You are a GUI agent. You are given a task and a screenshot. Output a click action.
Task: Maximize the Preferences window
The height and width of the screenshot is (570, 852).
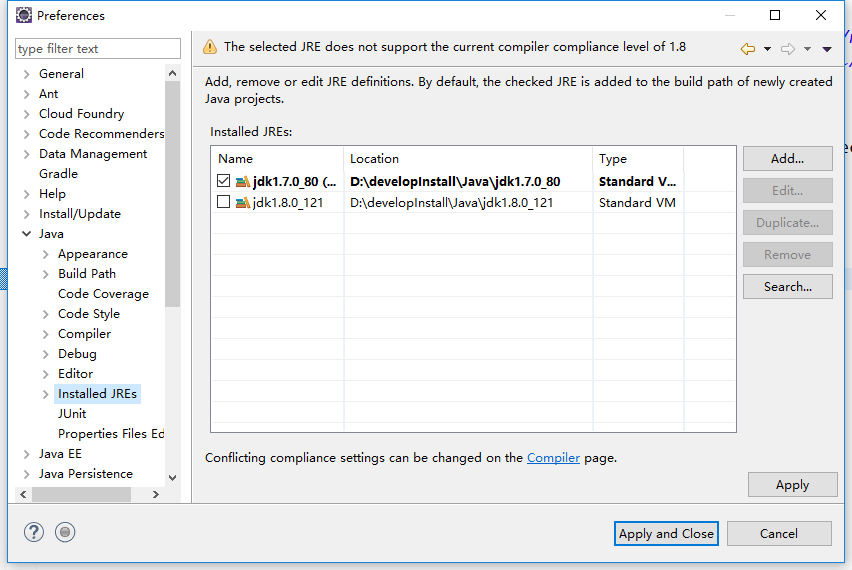click(775, 15)
